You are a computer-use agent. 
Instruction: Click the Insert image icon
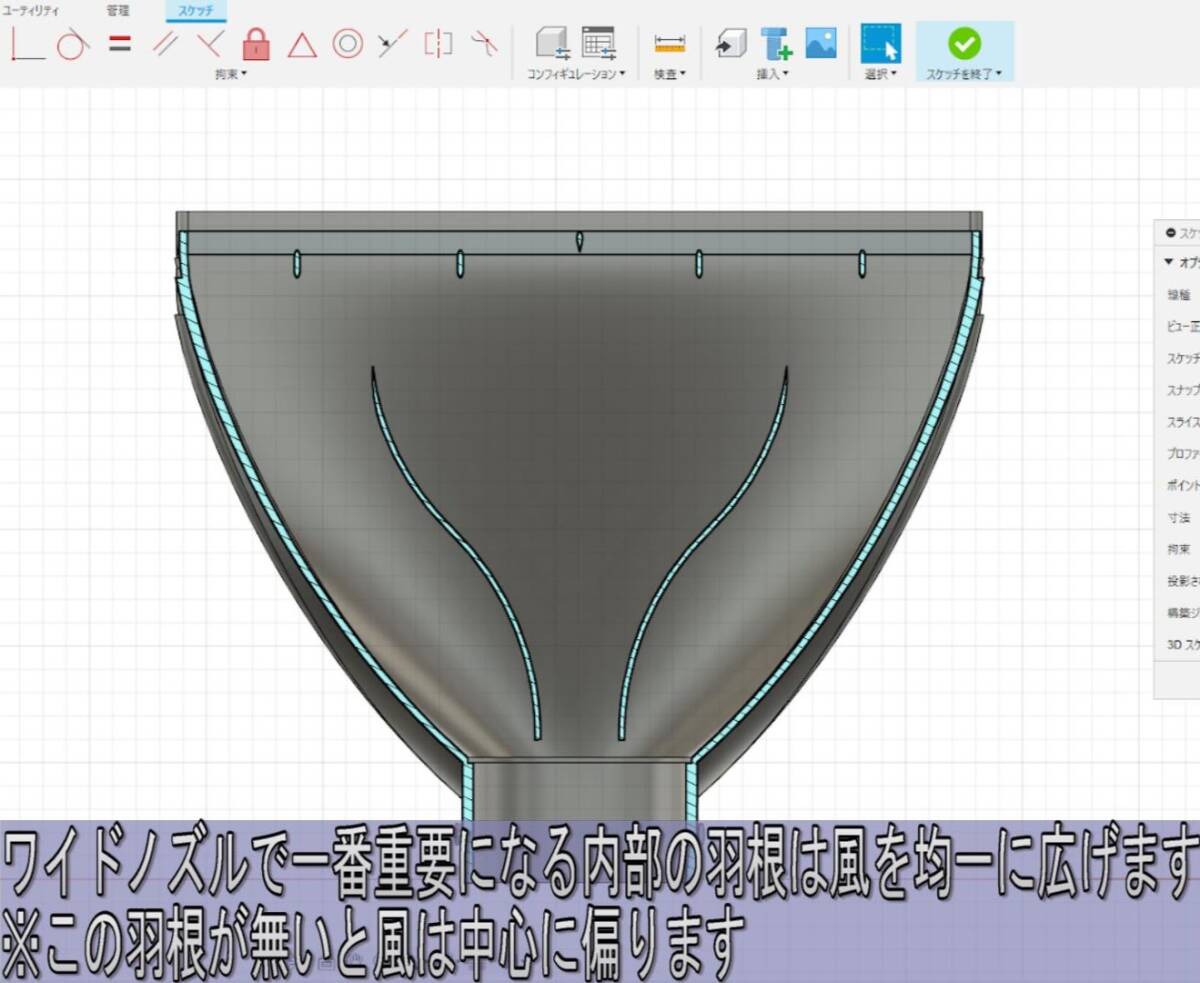tap(821, 42)
